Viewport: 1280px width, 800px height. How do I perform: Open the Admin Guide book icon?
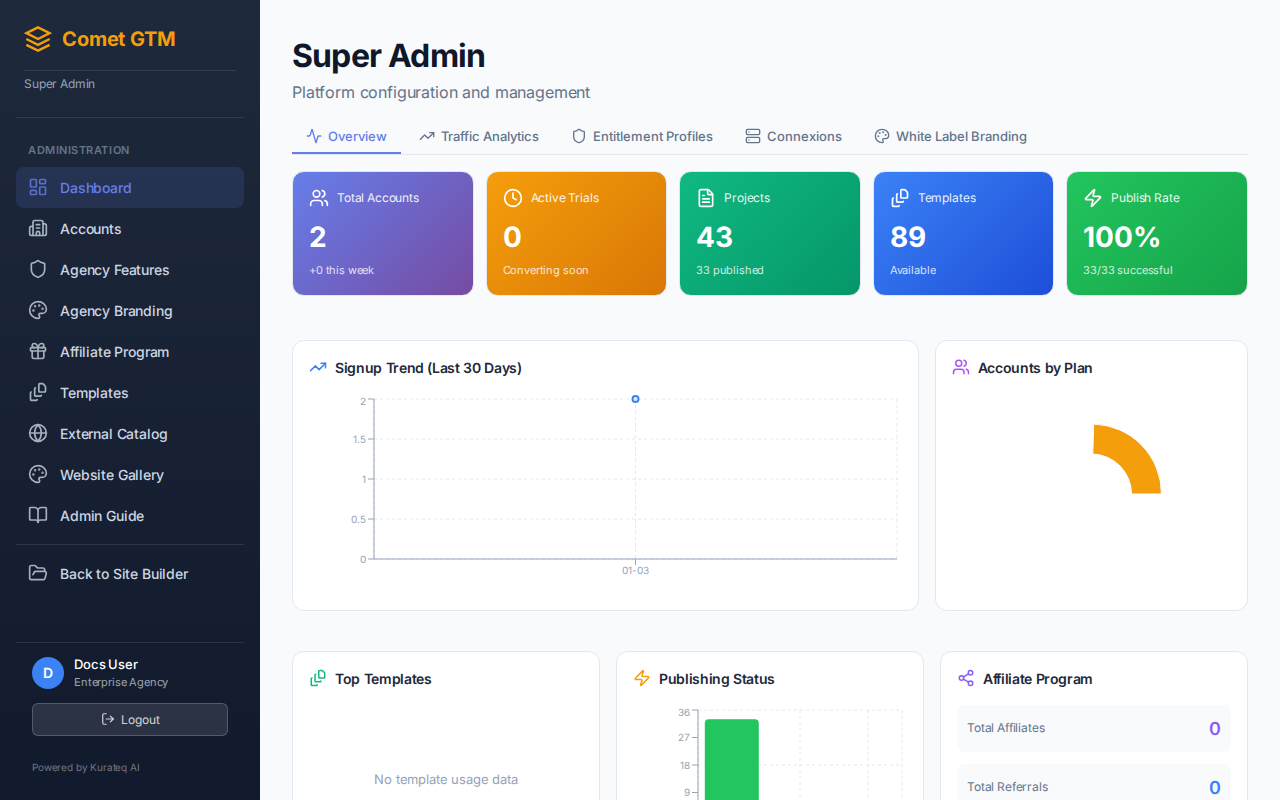tap(37, 515)
